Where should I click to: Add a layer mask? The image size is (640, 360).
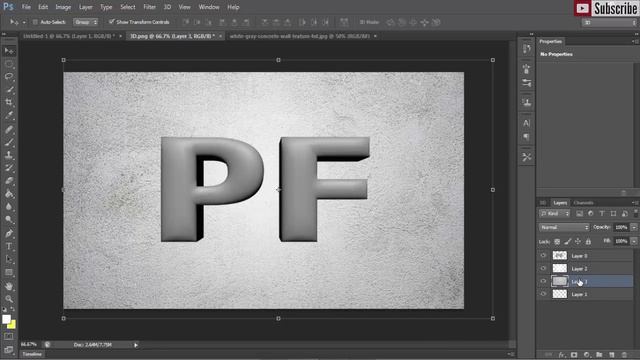pyautogui.click(x=574, y=355)
